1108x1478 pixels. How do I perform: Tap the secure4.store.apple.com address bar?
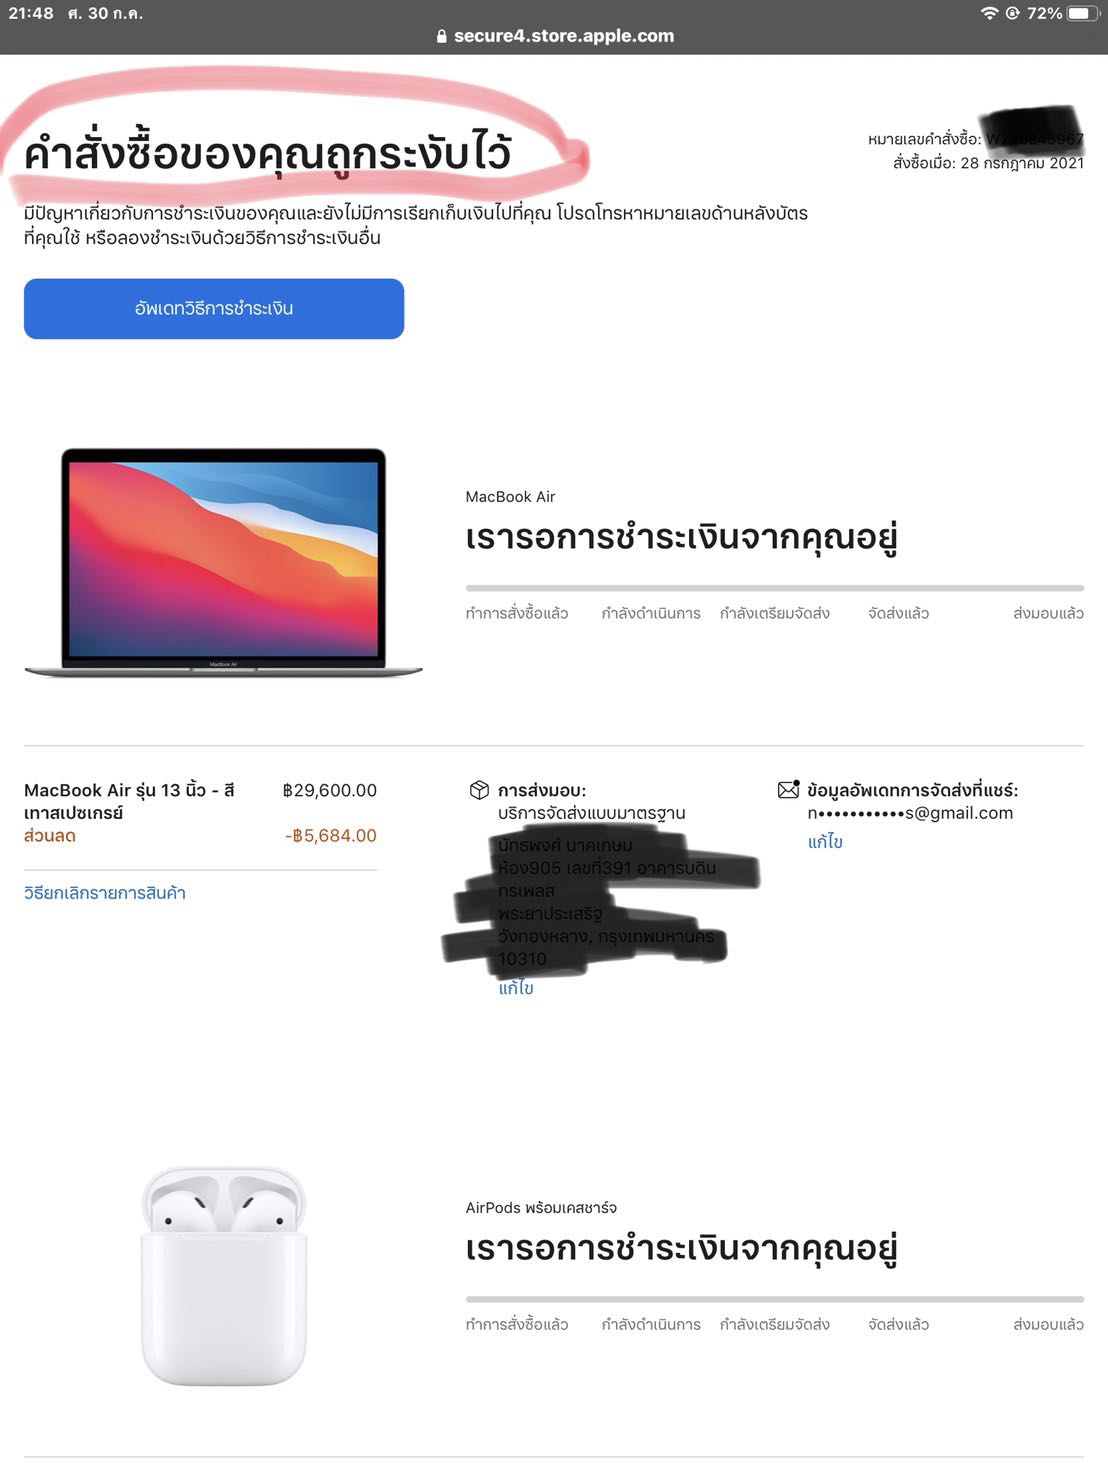[x=554, y=36]
